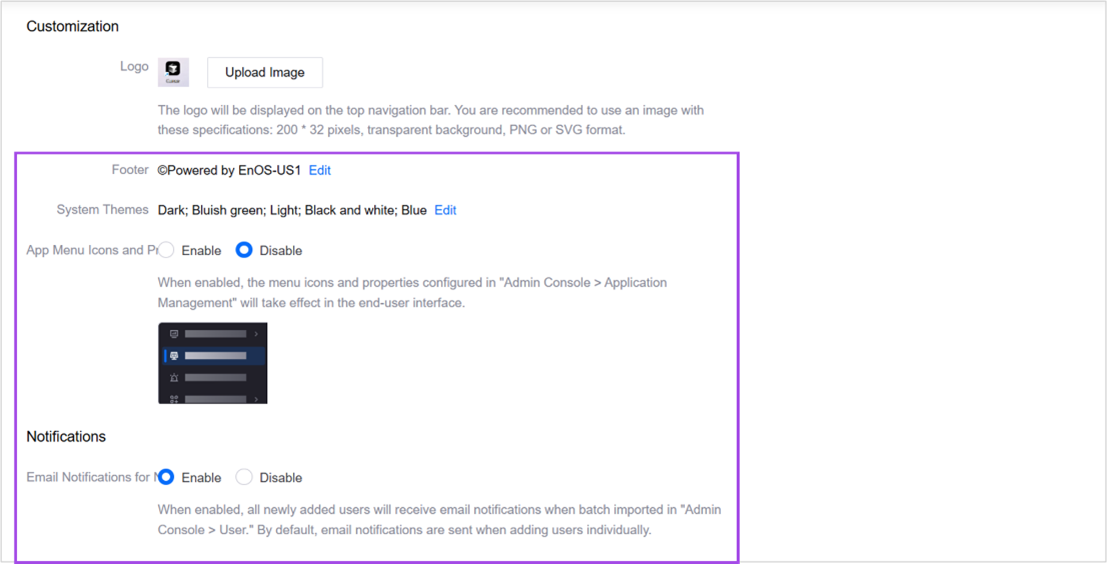
Task: Click the top row chevron in the preview
Action: pos(256,334)
